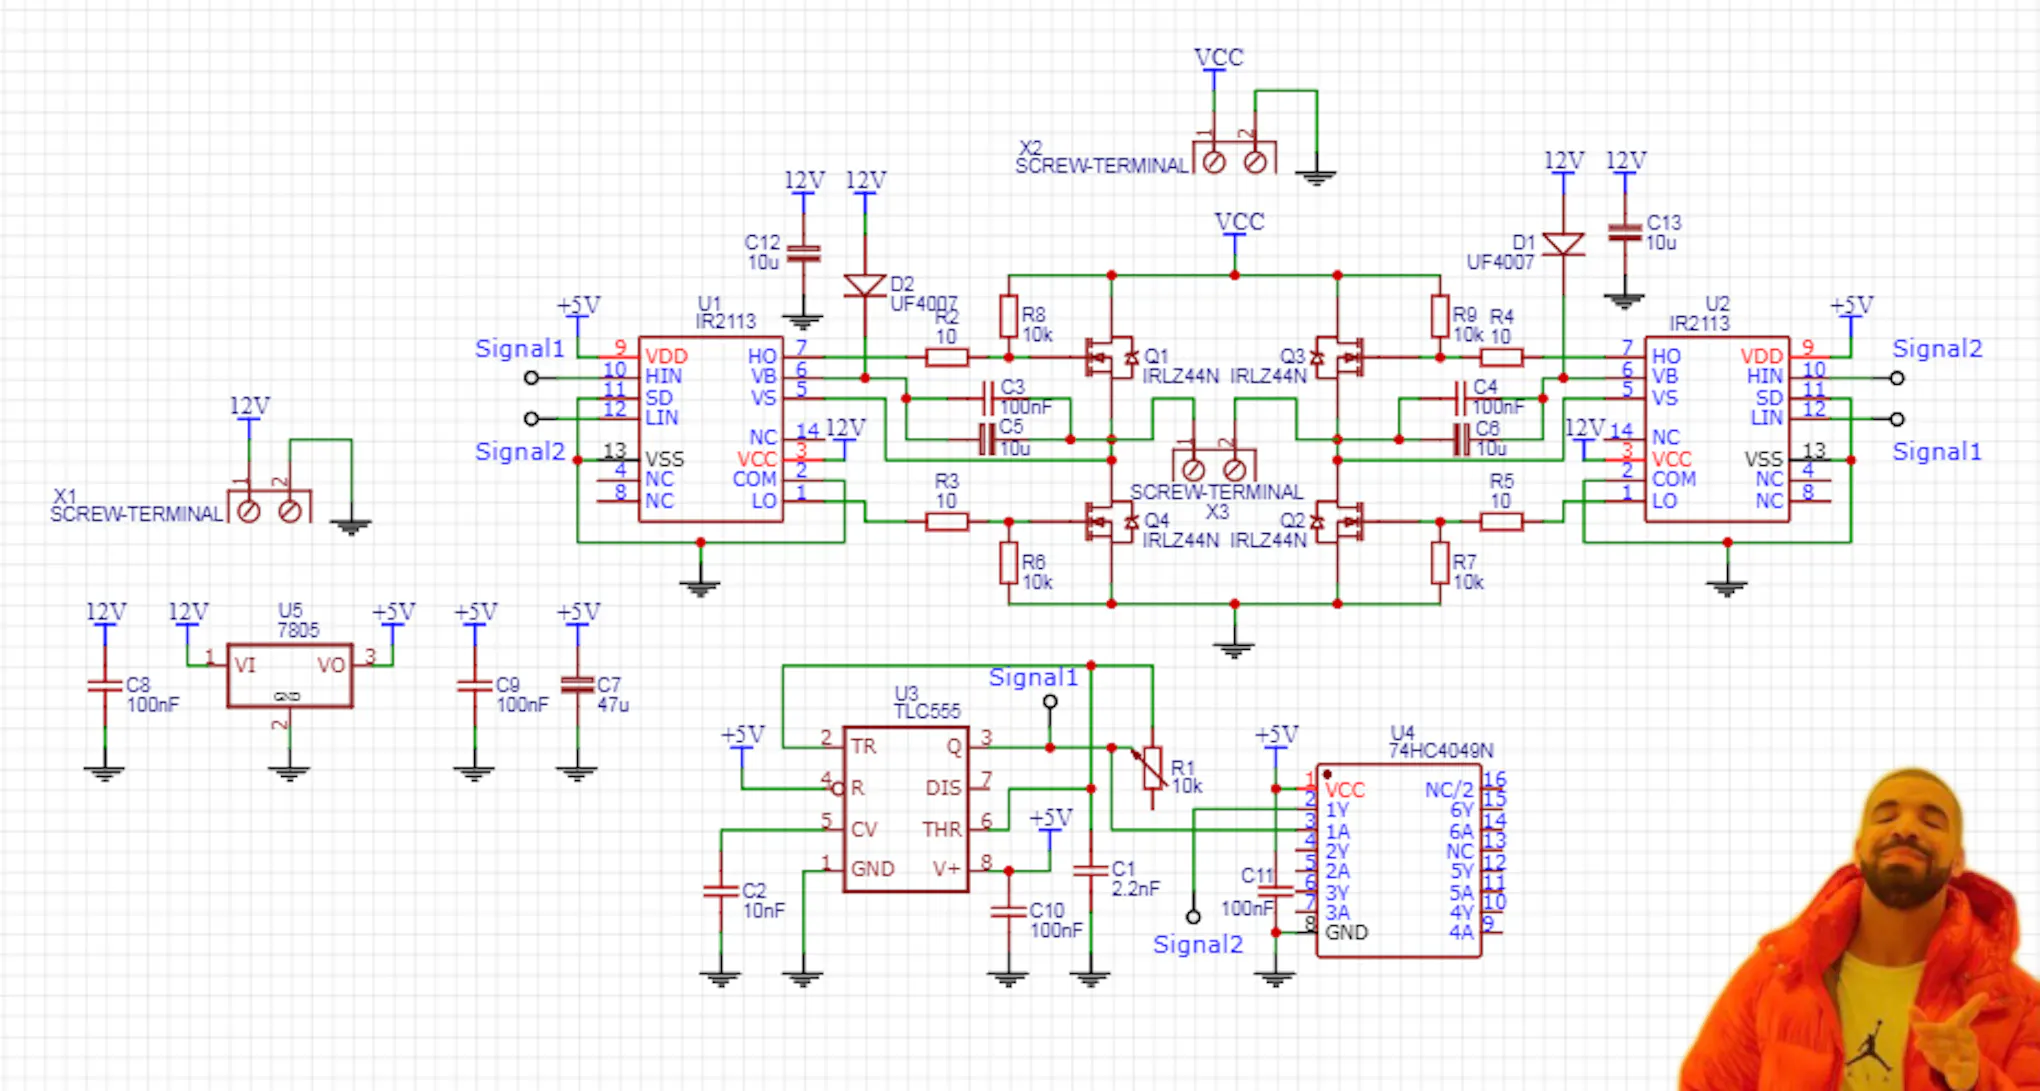Select capacitor C4 100nF symbol
This screenshot has height=1091, width=2040.
[1460, 398]
